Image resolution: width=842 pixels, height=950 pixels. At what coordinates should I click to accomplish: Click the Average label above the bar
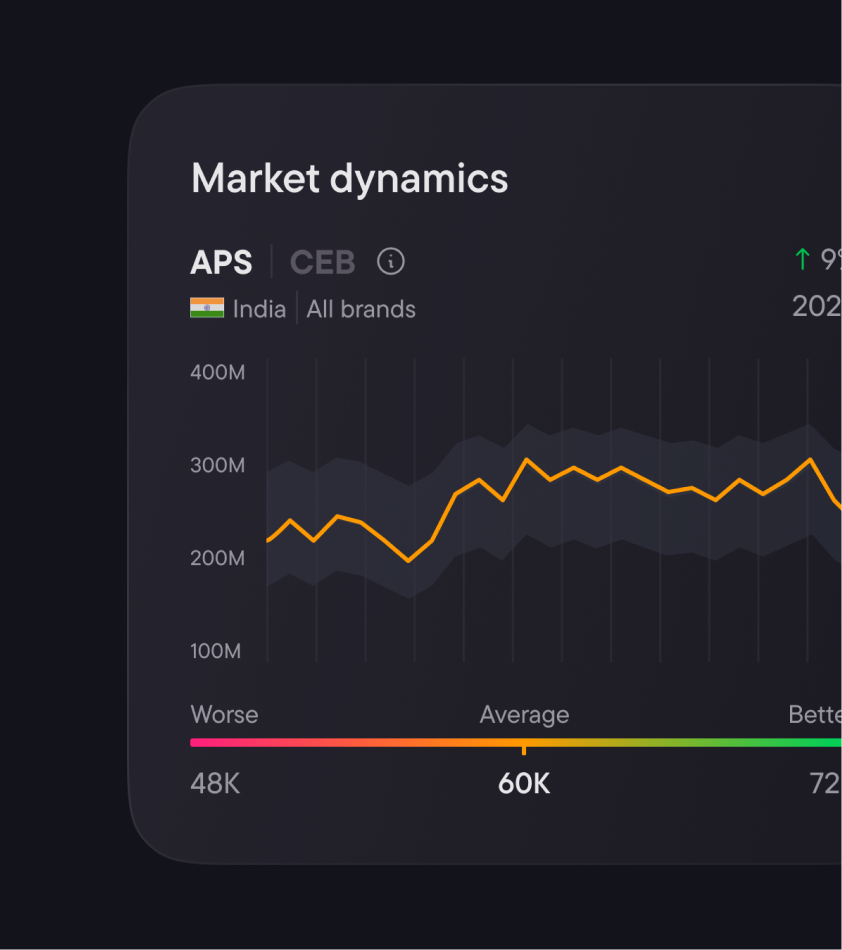coord(524,715)
